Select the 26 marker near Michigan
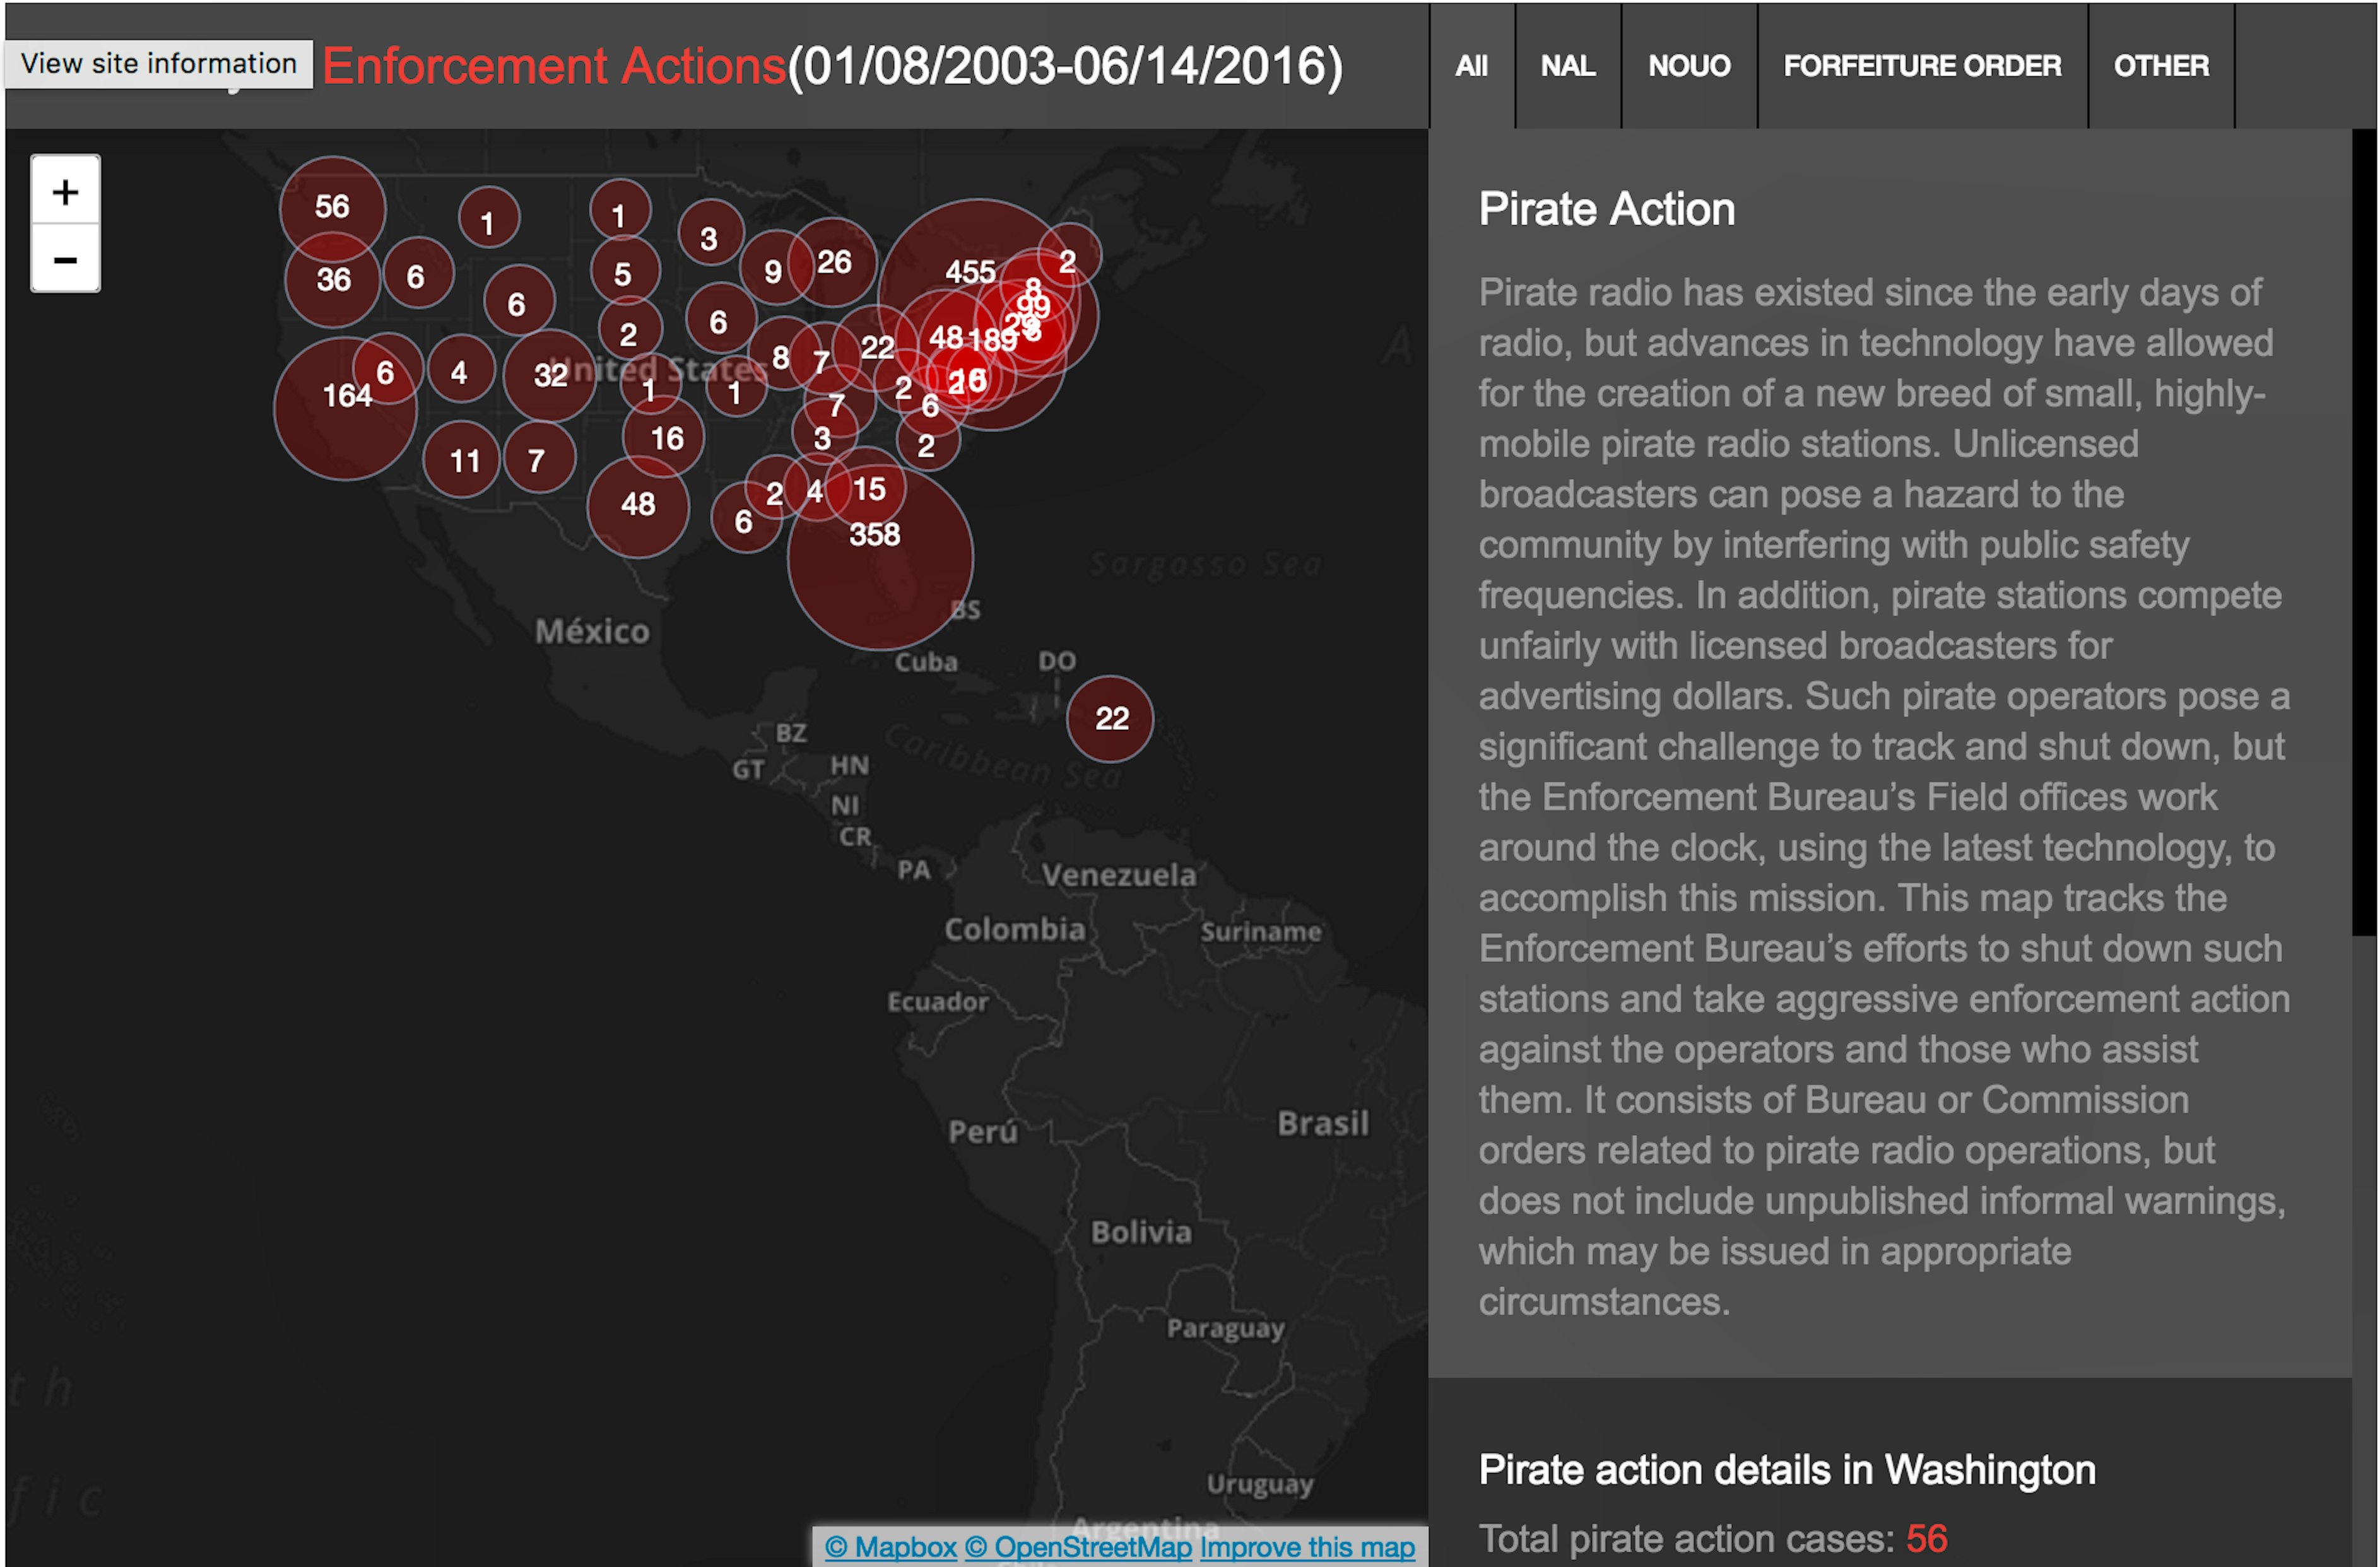This screenshot has height=1567, width=2380. [833, 263]
